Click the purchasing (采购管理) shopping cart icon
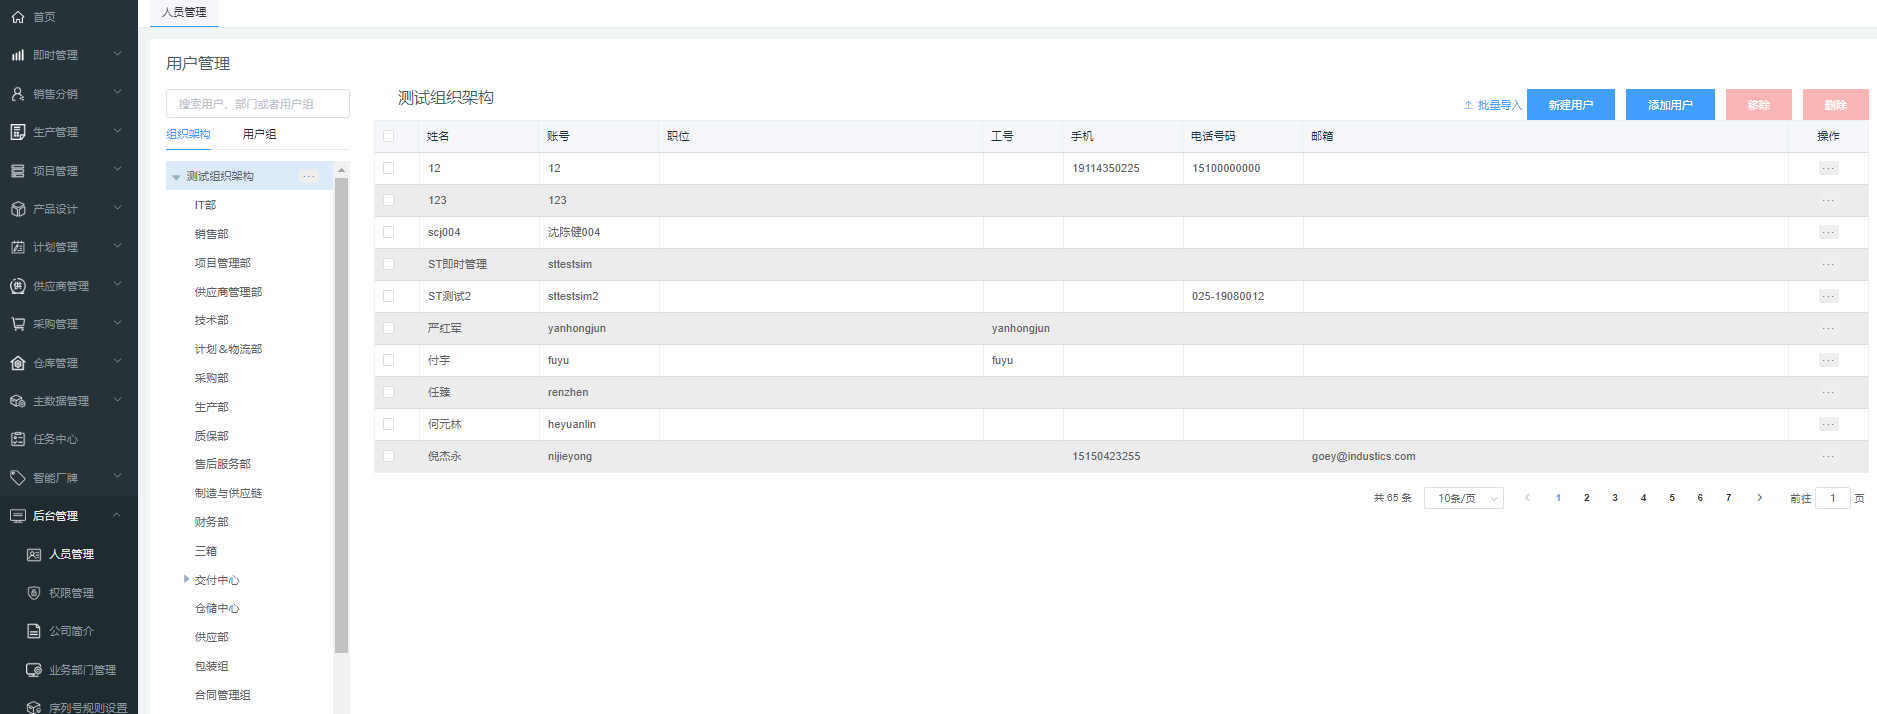This screenshot has height=714, width=1877. click(x=18, y=324)
